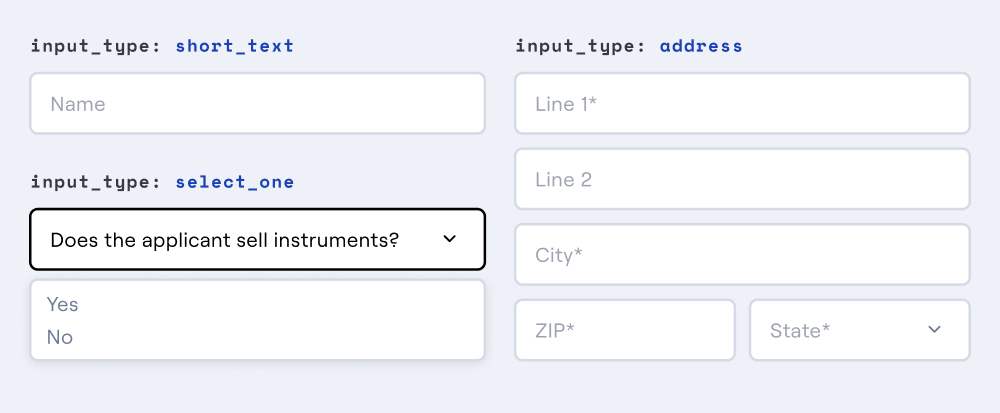1000x413 pixels.
Task: Focus the Name text field
Action: pyautogui.click(x=257, y=103)
